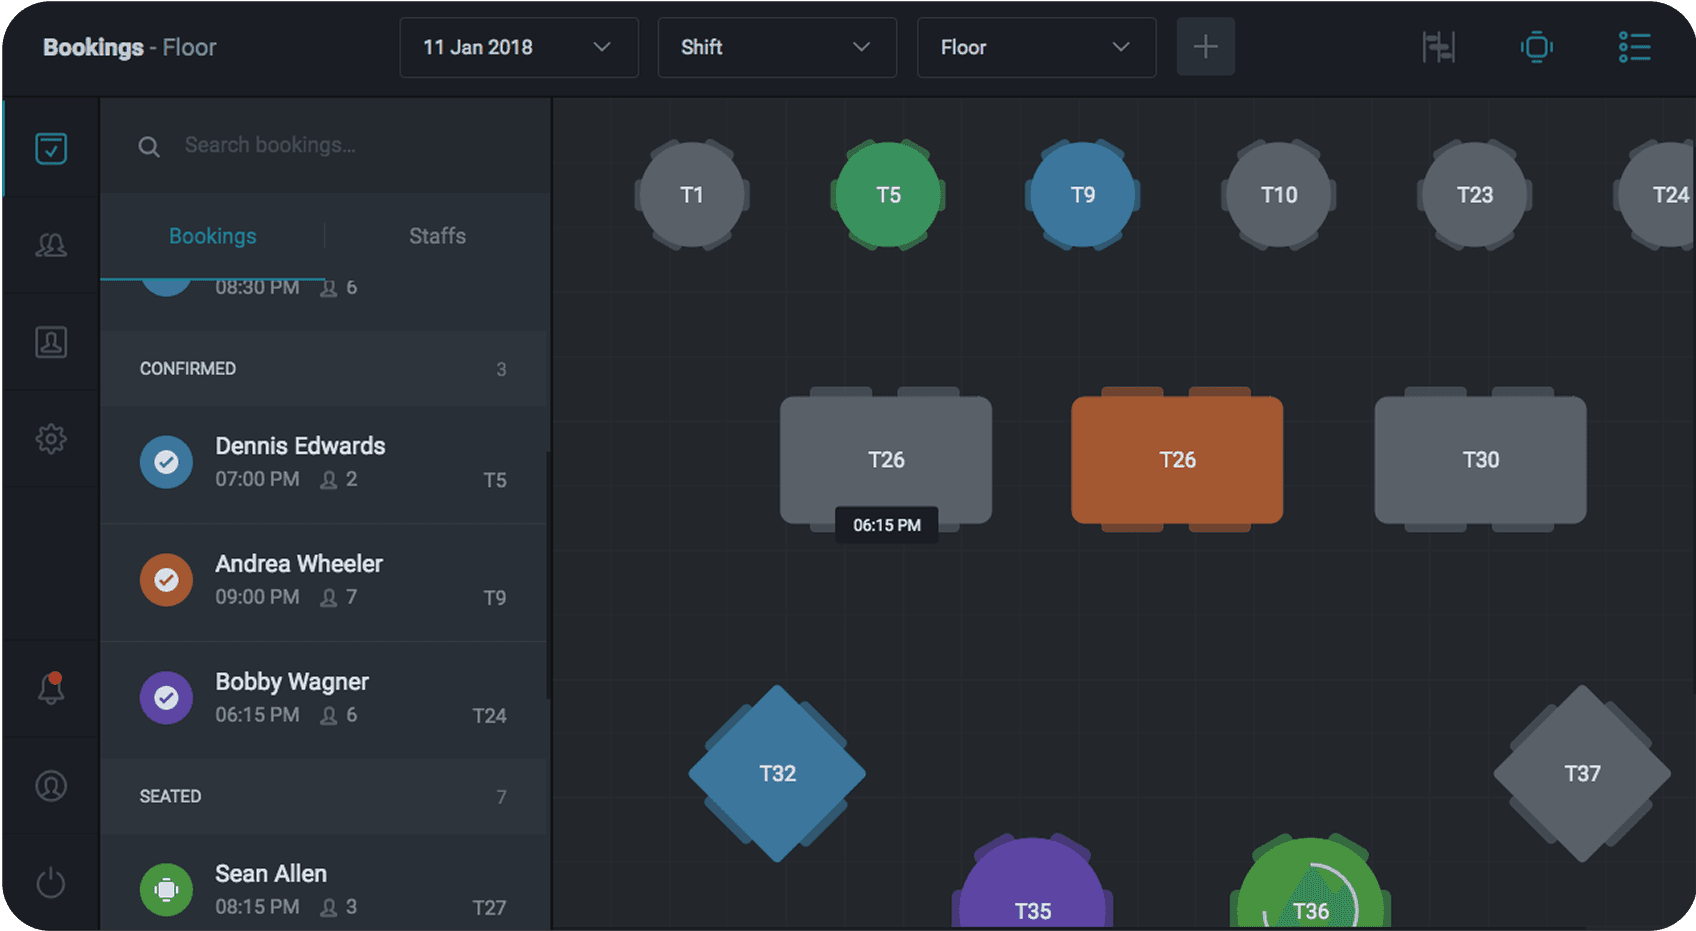
Task: Click the power logout icon
Action: (x=51, y=883)
